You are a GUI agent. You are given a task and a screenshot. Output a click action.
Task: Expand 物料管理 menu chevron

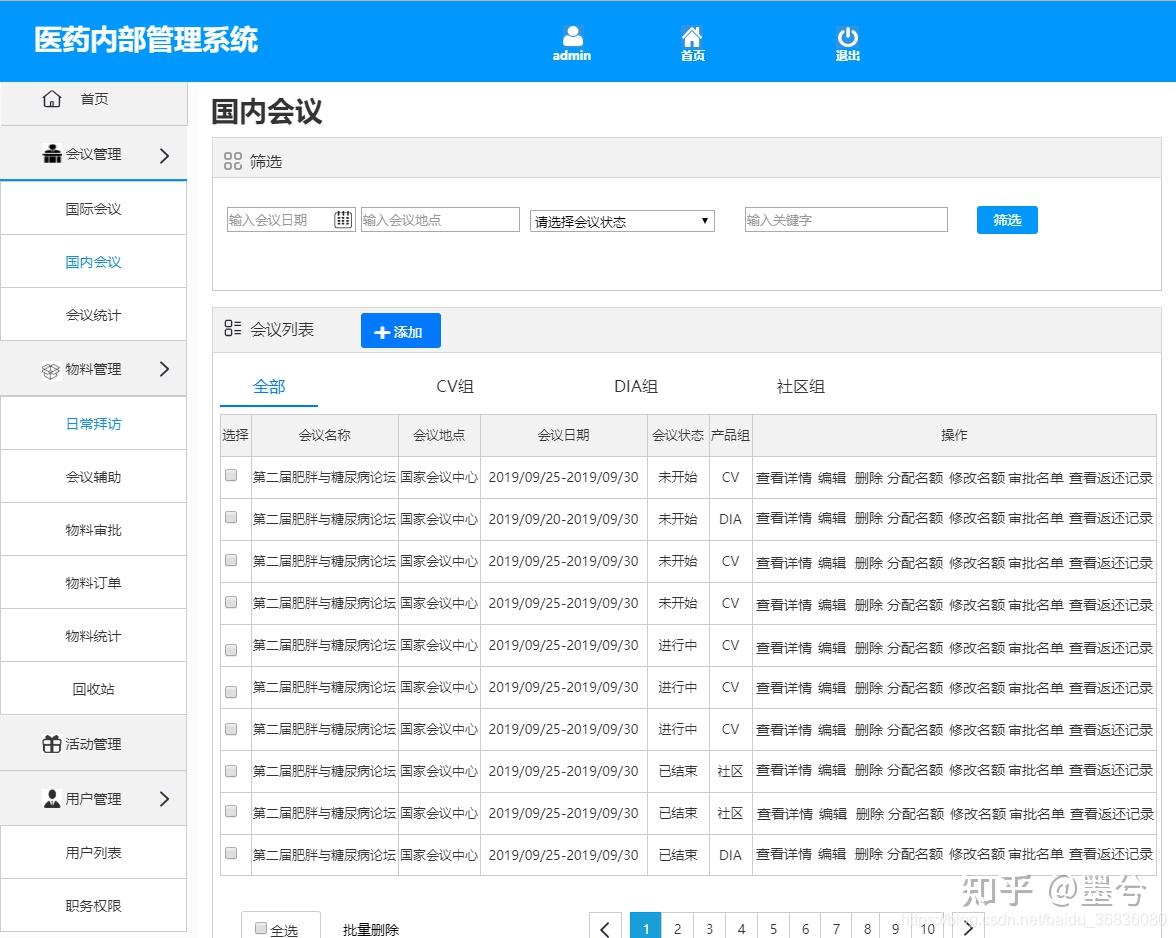164,369
